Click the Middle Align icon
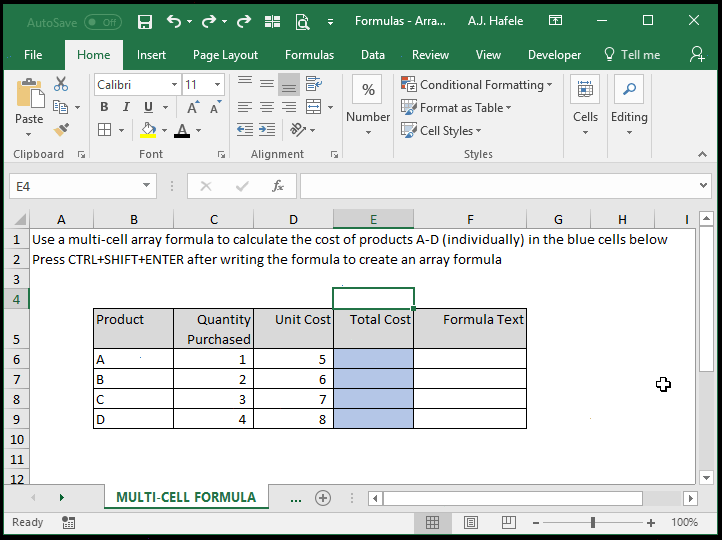Screen dimensions: 722x540 [x=267, y=84]
